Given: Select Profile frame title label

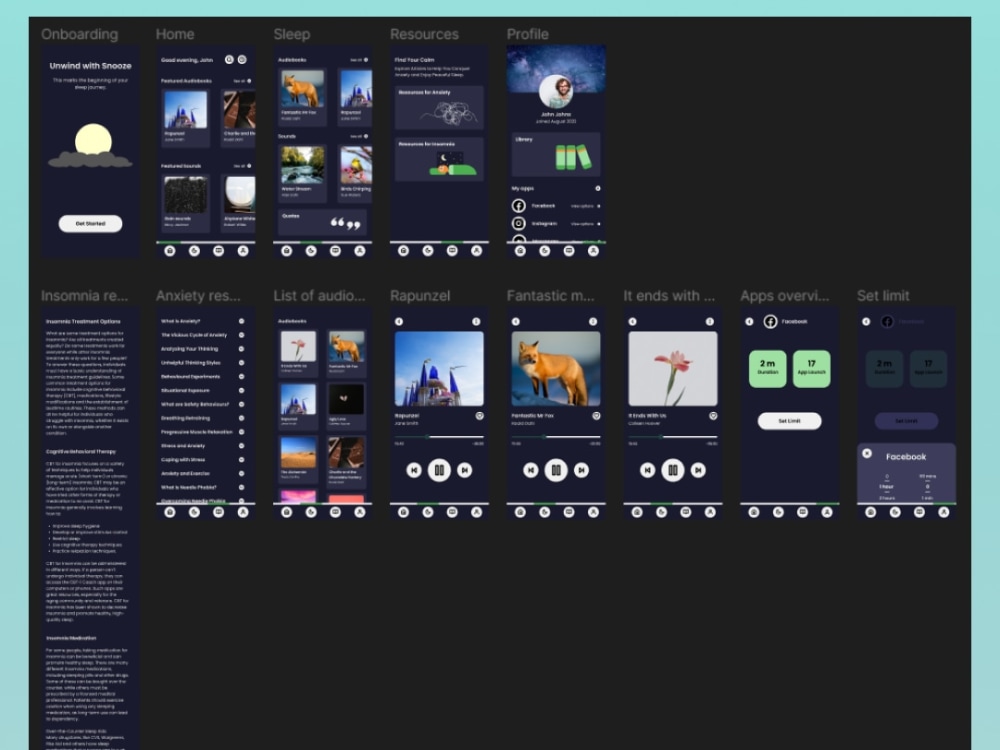Looking at the screenshot, I should coord(527,34).
